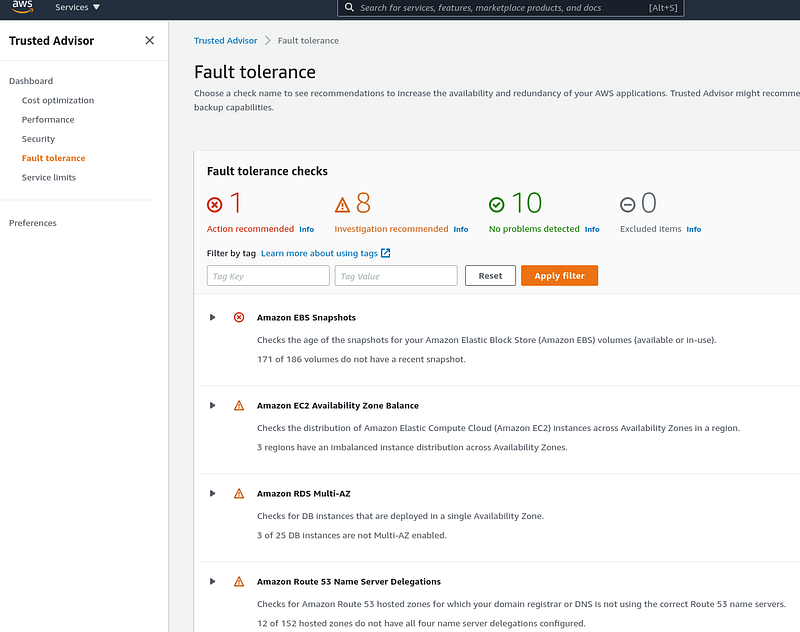Click Amazon EBS Snapshots title
Viewport: 800px width, 632px height.
[x=306, y=317]
